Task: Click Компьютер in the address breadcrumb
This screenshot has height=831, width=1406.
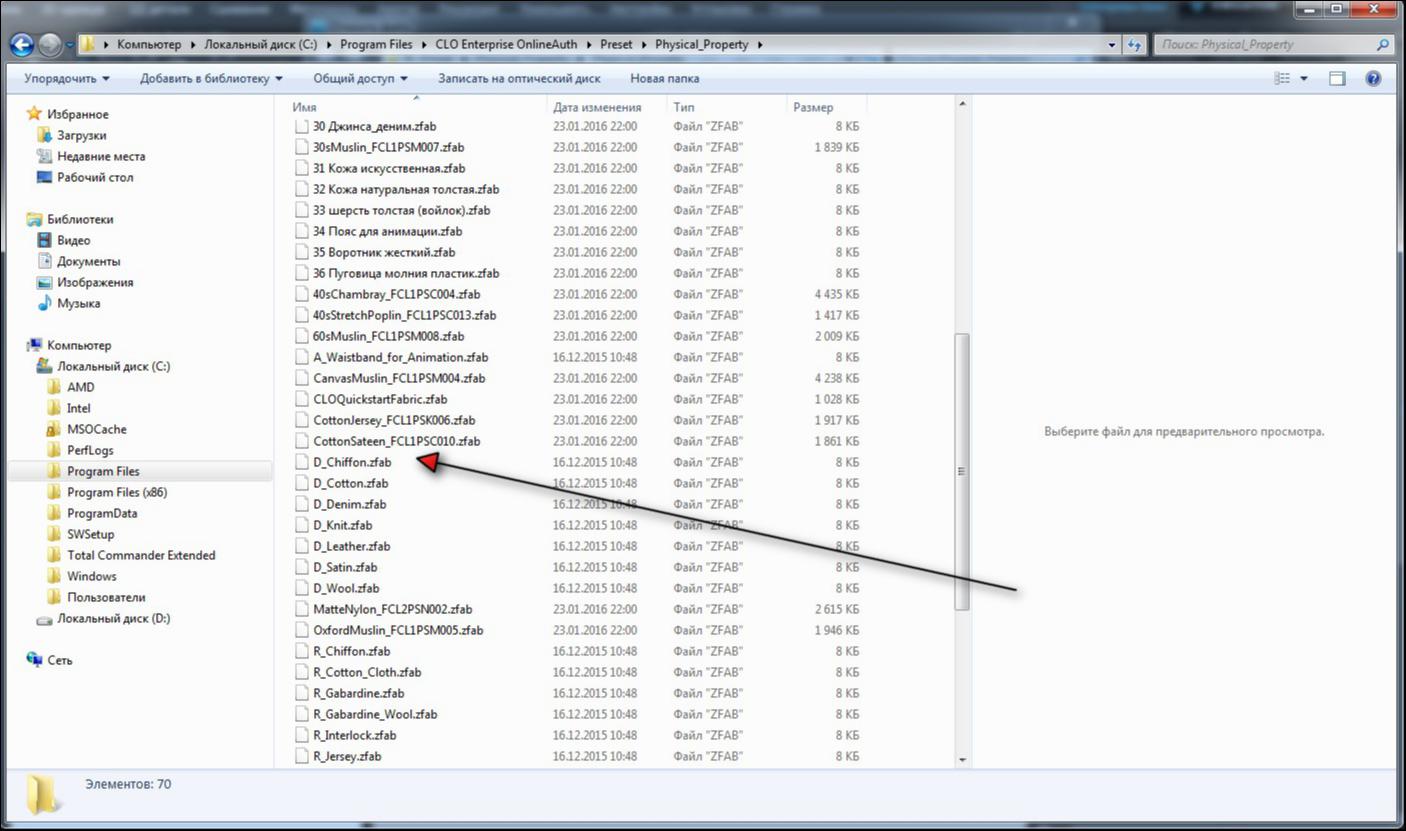Action: click(149, 45)
